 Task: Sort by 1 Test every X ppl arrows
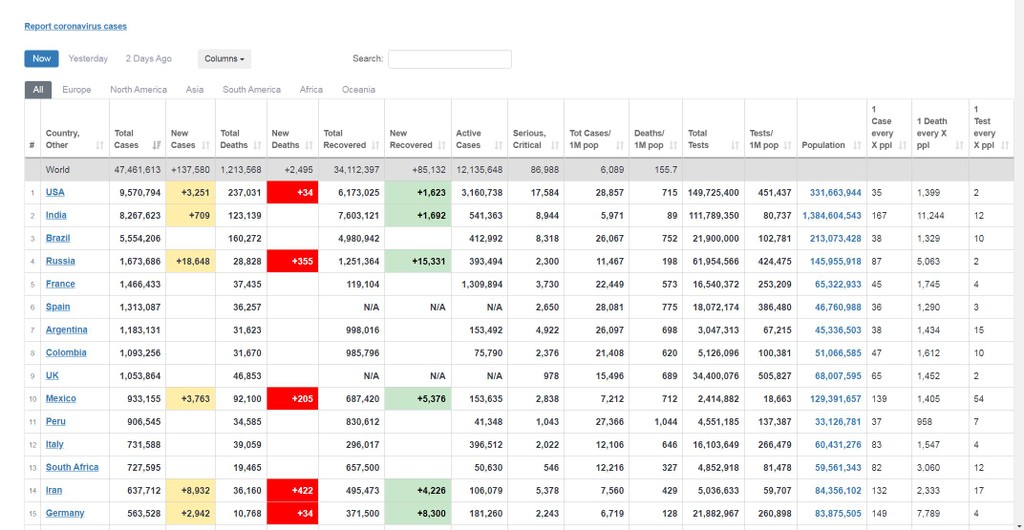pos(1004,146)
